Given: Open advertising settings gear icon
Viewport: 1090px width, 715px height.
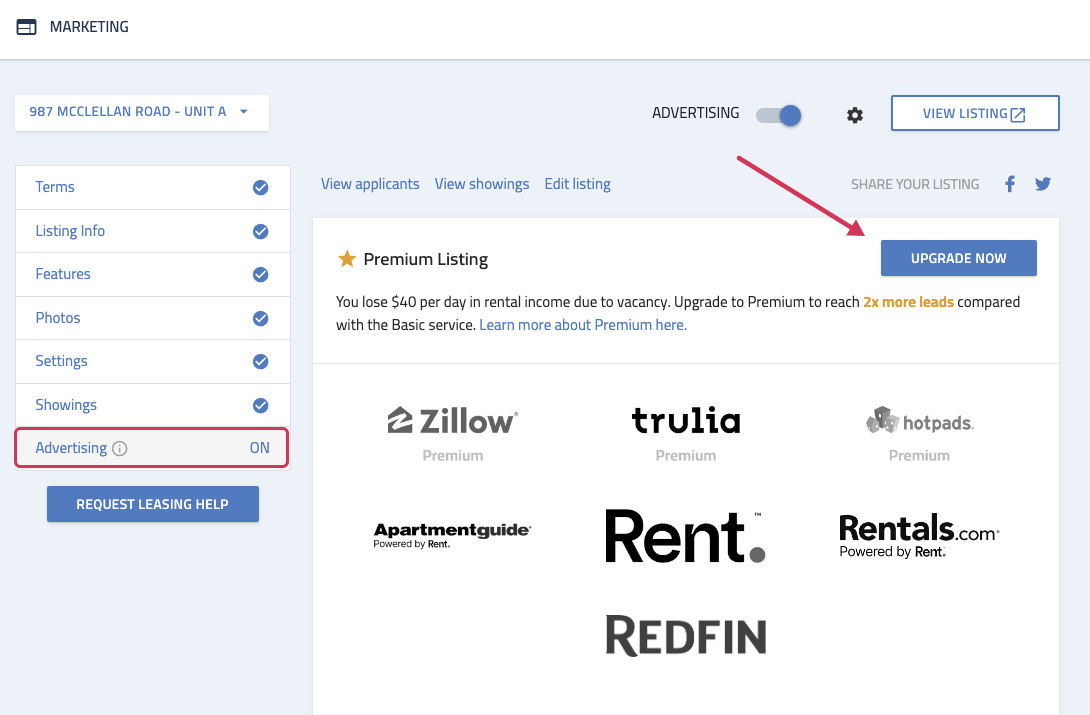Looking at the screenshot, I should coord(855,115).
